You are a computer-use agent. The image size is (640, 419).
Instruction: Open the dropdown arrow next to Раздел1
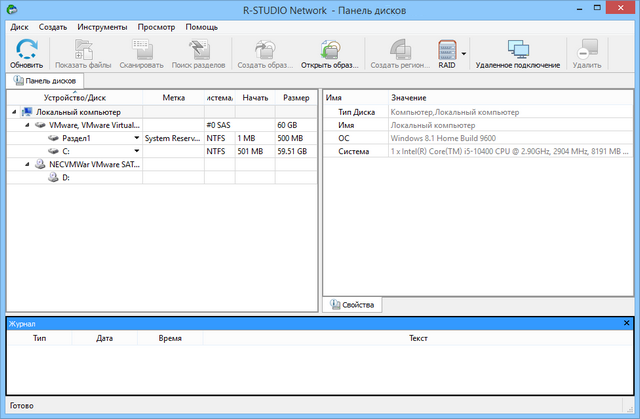point(137,138)
